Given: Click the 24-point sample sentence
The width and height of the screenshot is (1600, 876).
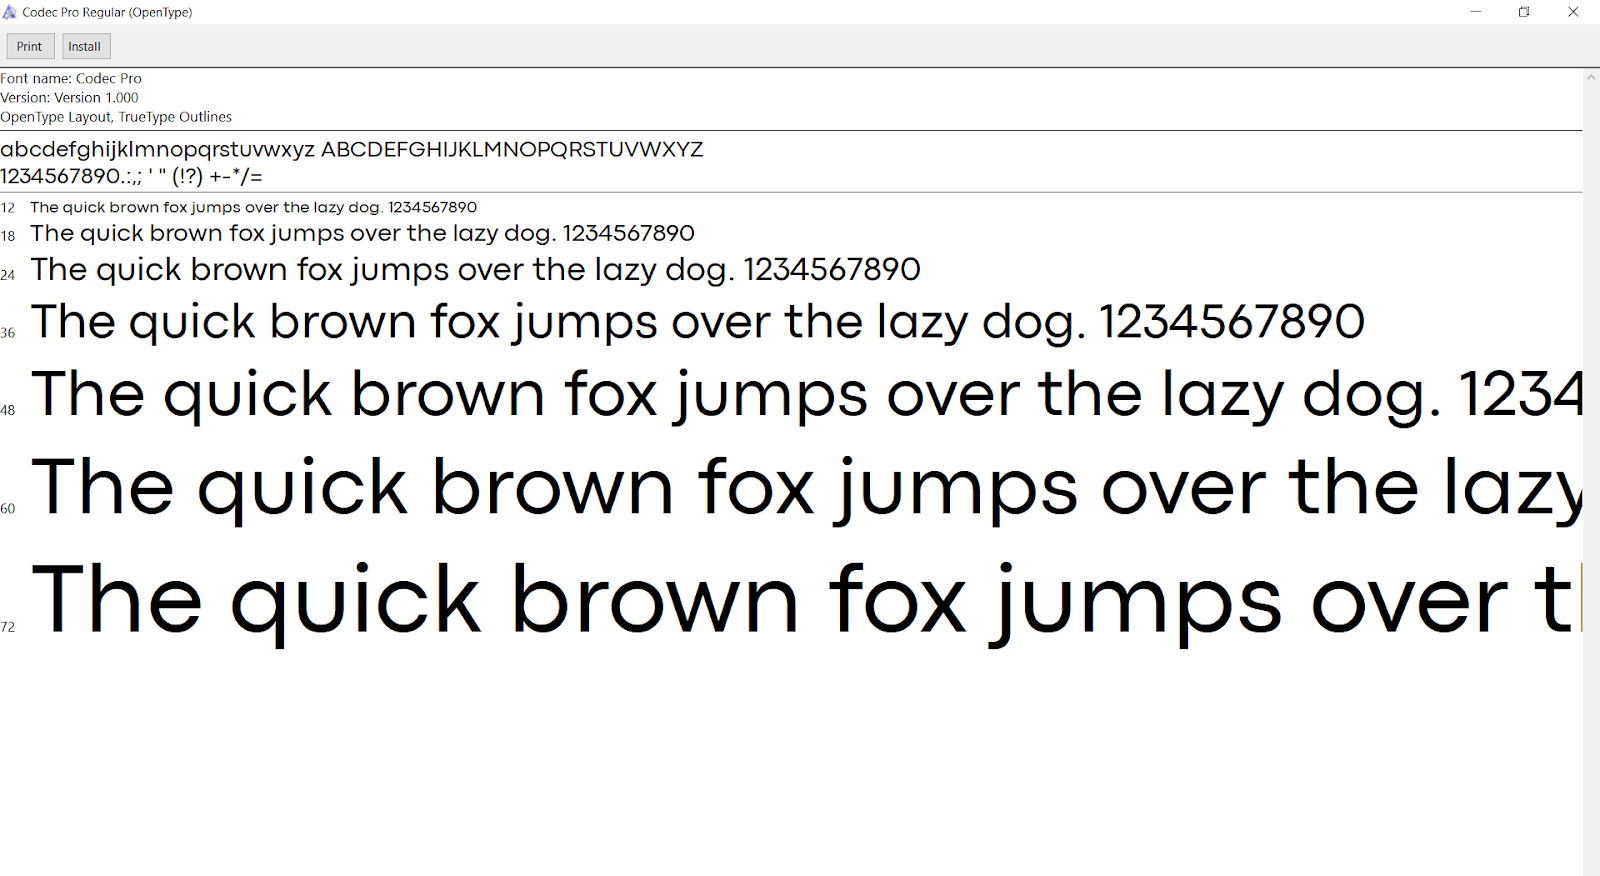Looking at the screenshot, I should tap(475, 270).
